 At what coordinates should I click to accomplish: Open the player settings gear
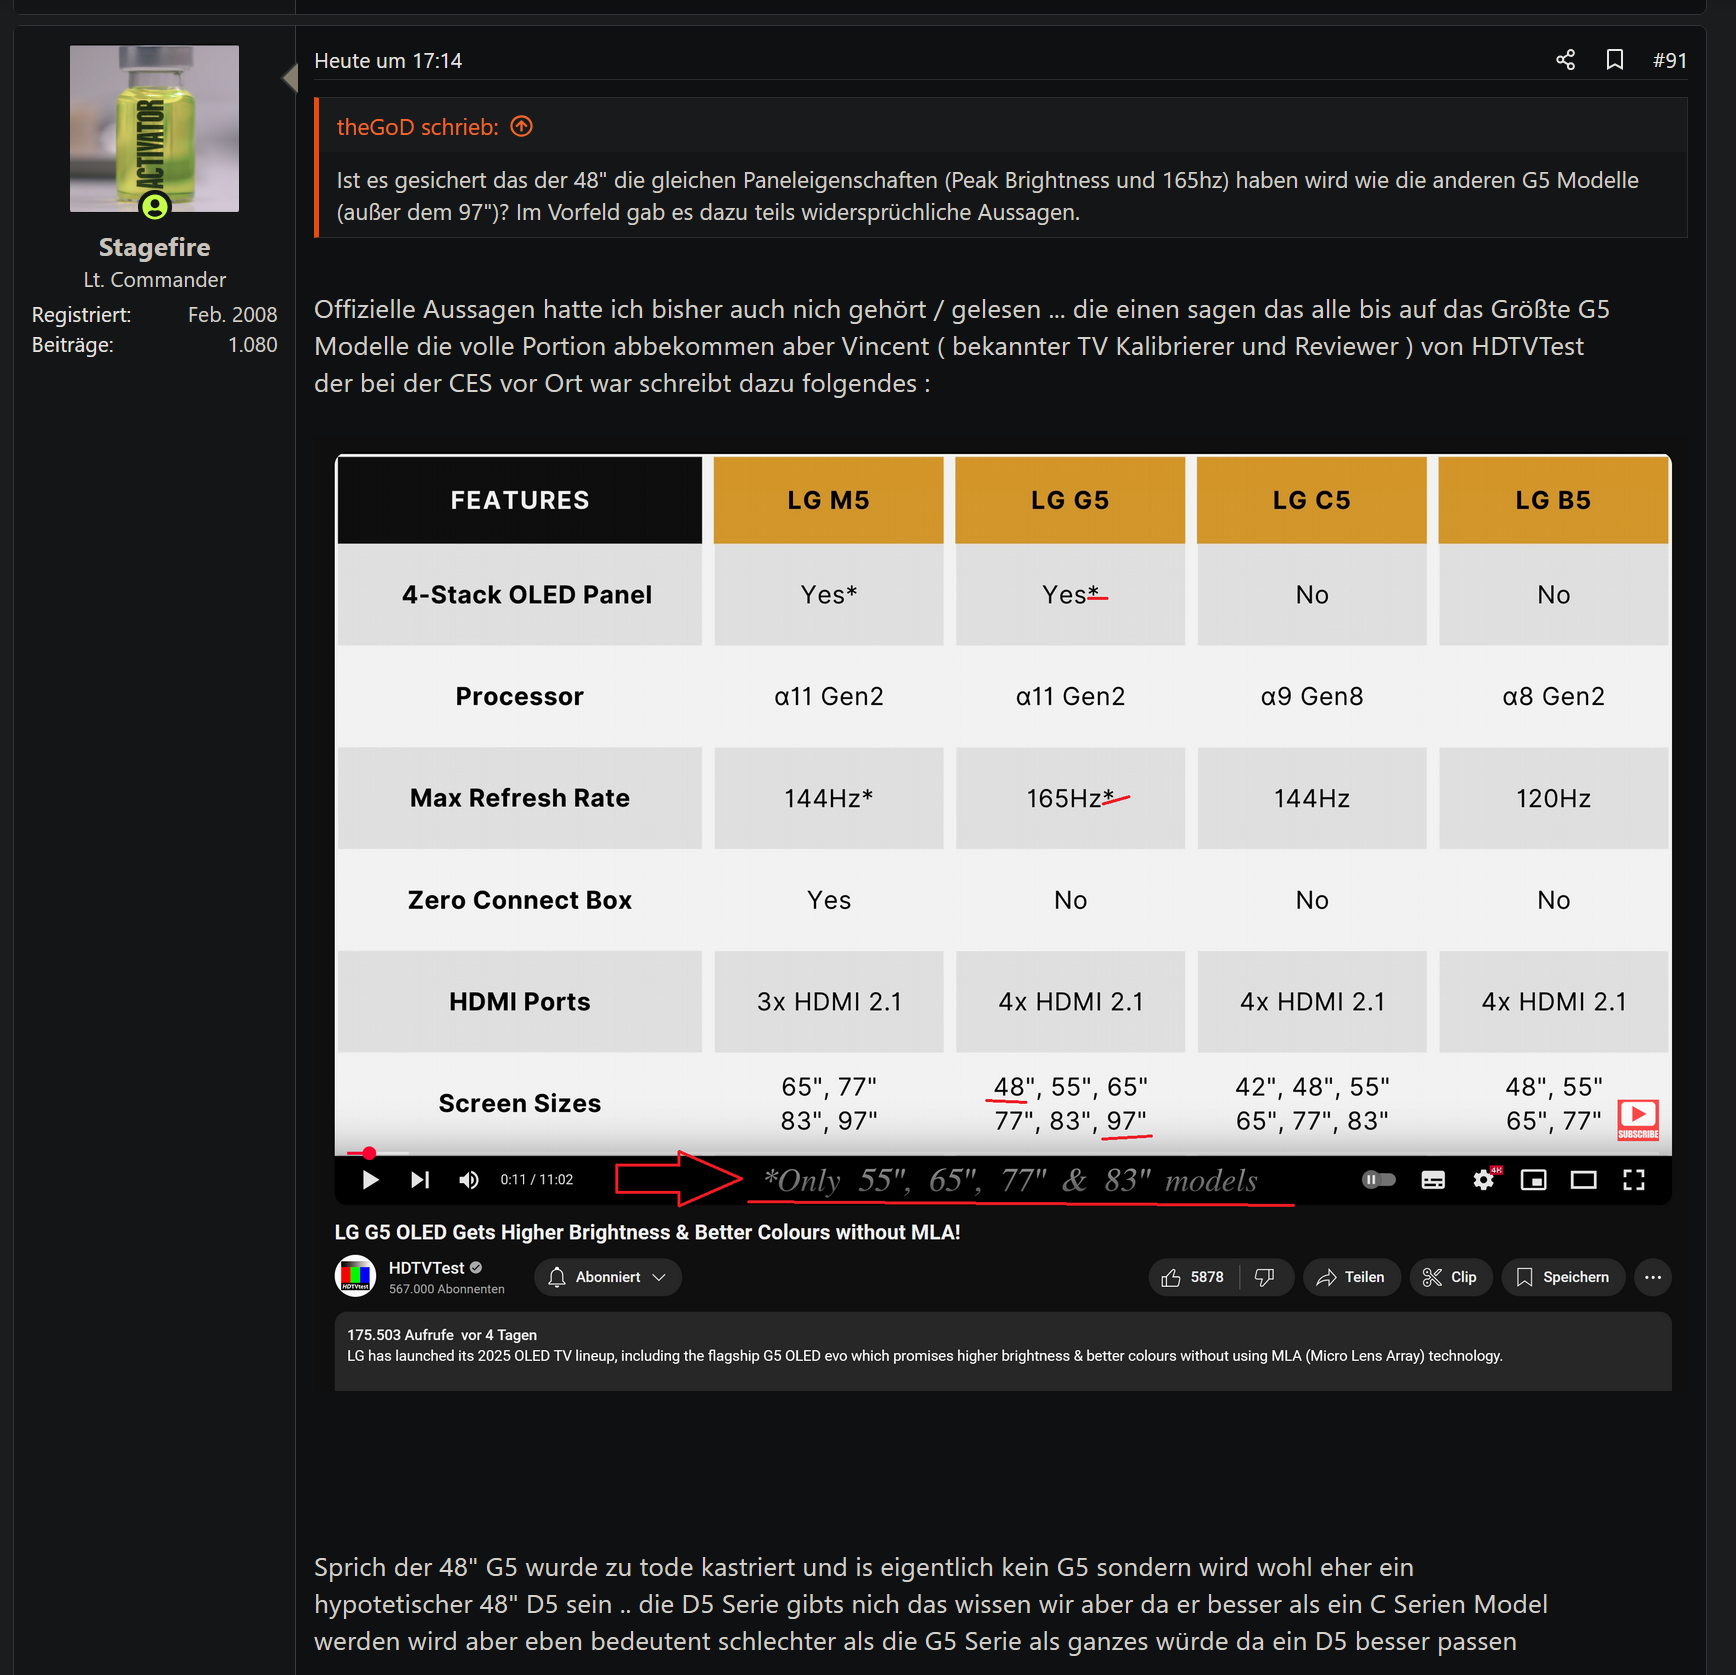tap(1483, 1180)
